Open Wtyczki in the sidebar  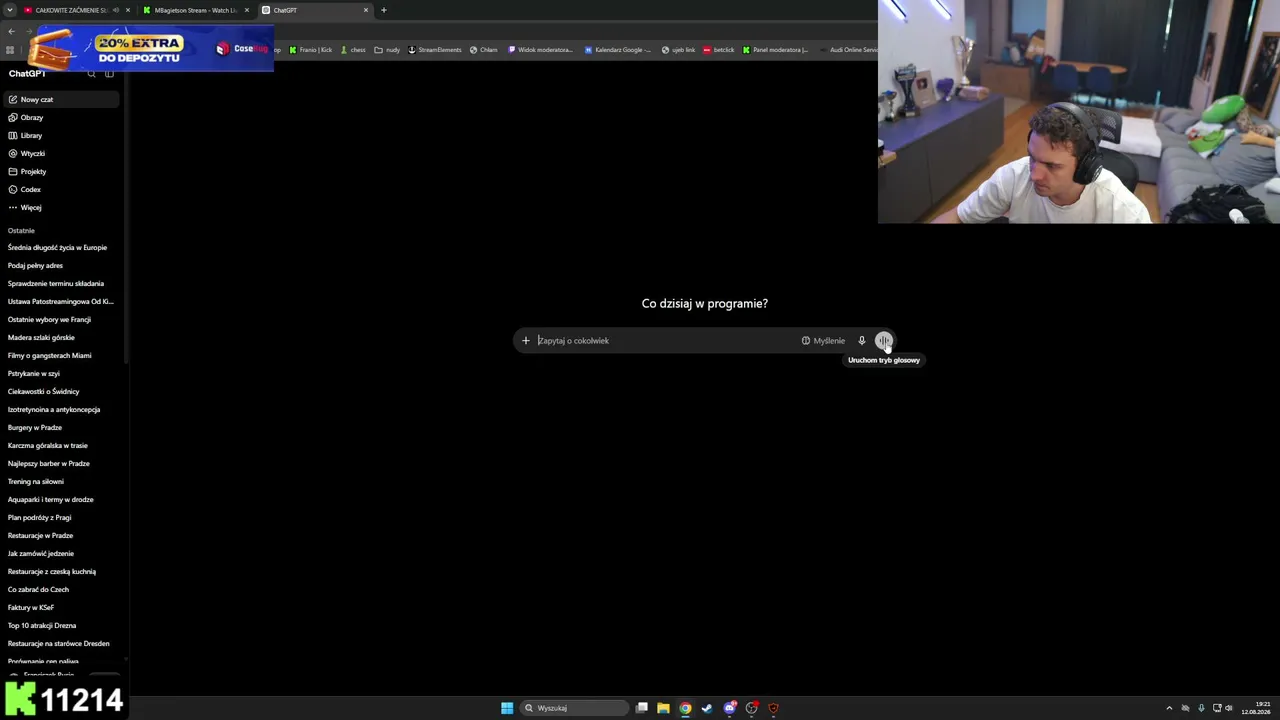[61, 154]
